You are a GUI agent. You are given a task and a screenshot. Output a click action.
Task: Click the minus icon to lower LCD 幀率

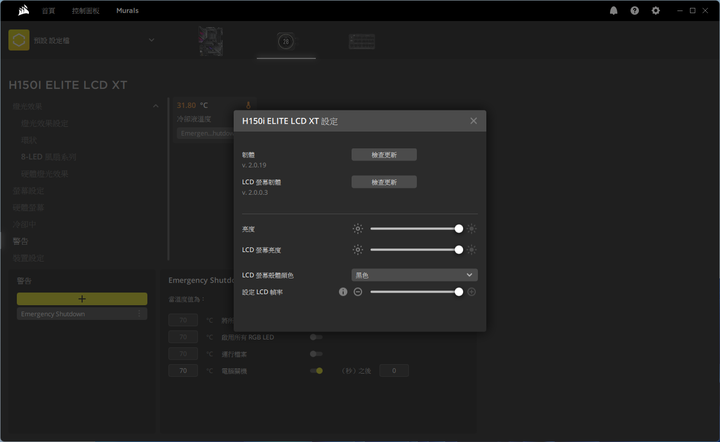(x=358, y=292)
